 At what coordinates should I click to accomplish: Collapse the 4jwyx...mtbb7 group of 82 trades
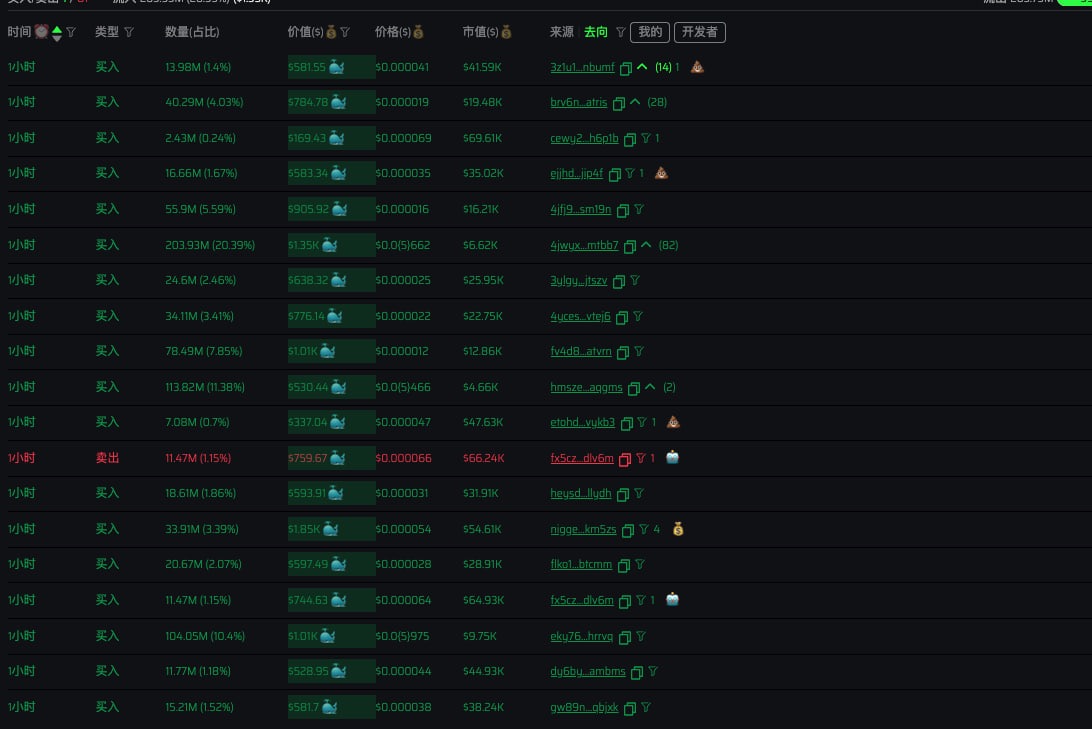(x=647, y=245)
